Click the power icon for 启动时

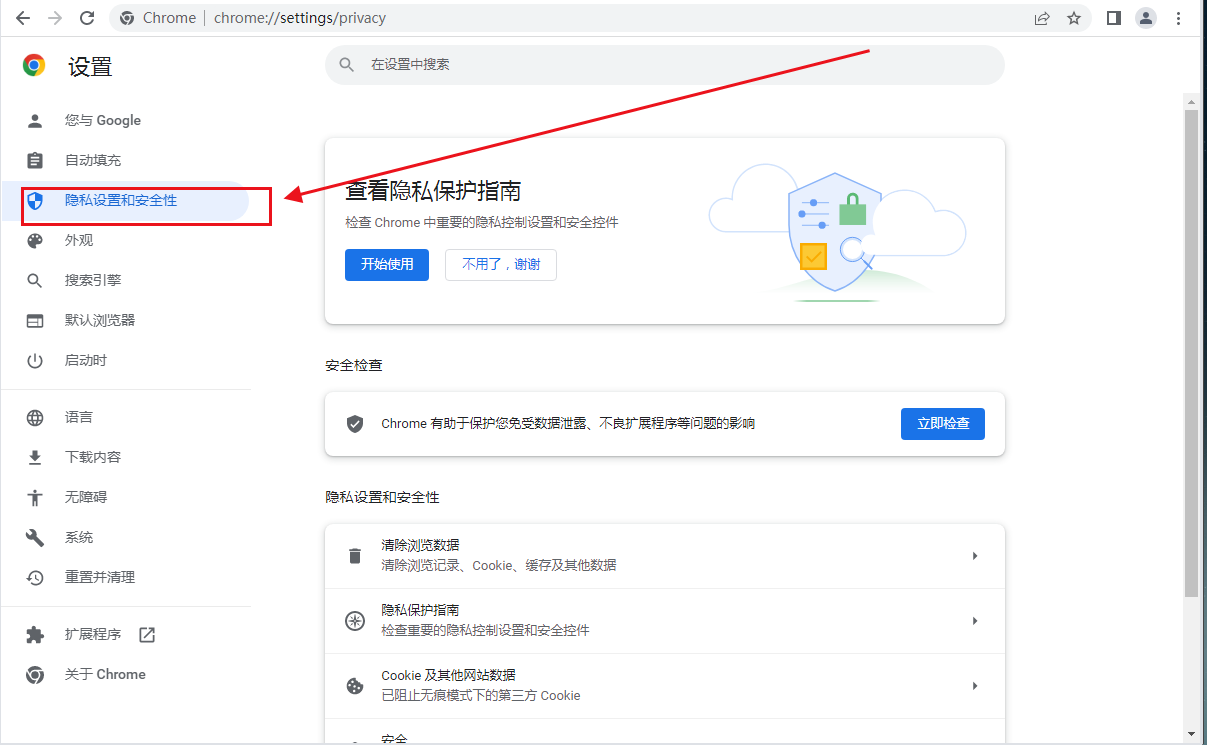[35, 361]
